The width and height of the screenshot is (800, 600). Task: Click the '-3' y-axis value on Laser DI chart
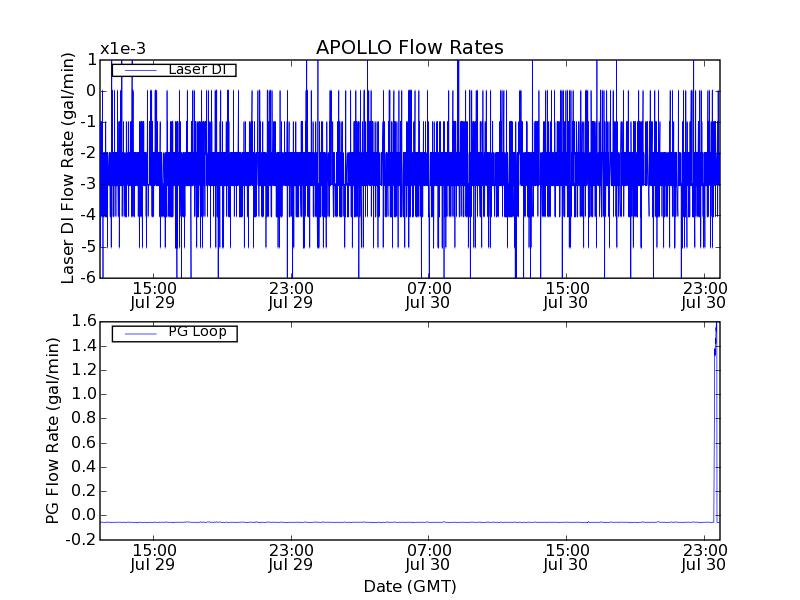coord(88,184)
